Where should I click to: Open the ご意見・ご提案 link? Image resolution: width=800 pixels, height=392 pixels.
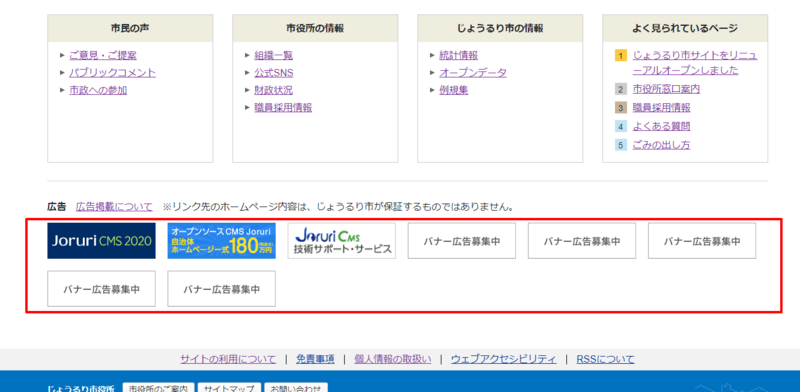point(103,55)
